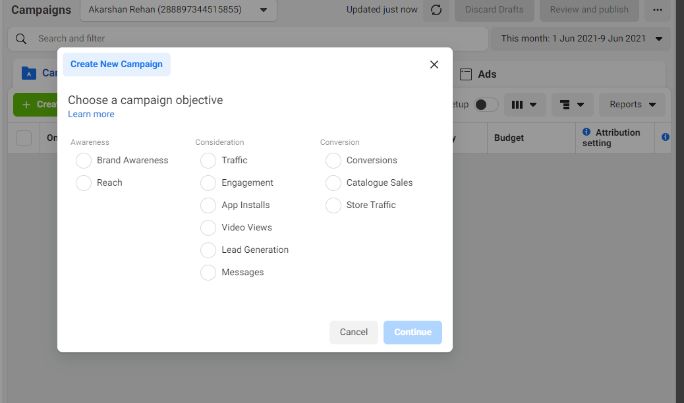Close the Create New Campaign dialog
The width and height of the screenshot is (684, 403).
pyautogui.click(x=433, y=64)
